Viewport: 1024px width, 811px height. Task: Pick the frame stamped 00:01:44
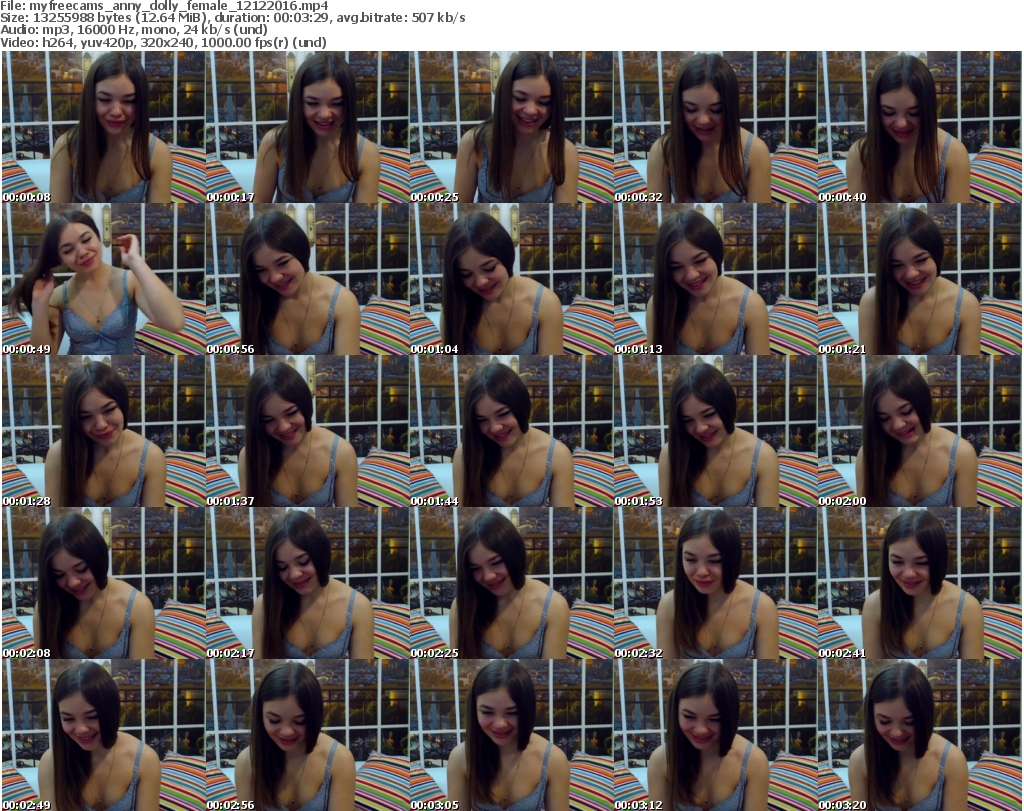click(x=511, y=431)
